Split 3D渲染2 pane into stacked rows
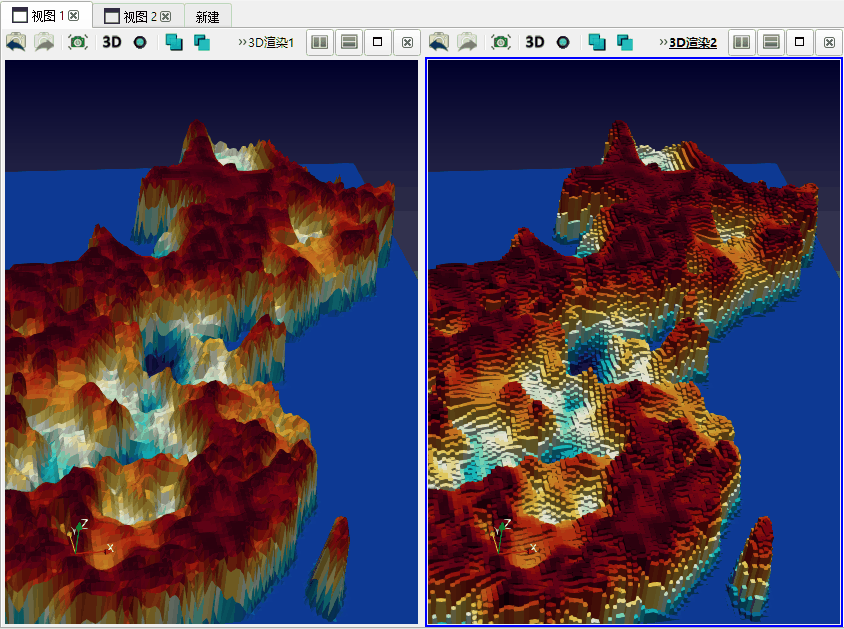 [x=771, y=42]
